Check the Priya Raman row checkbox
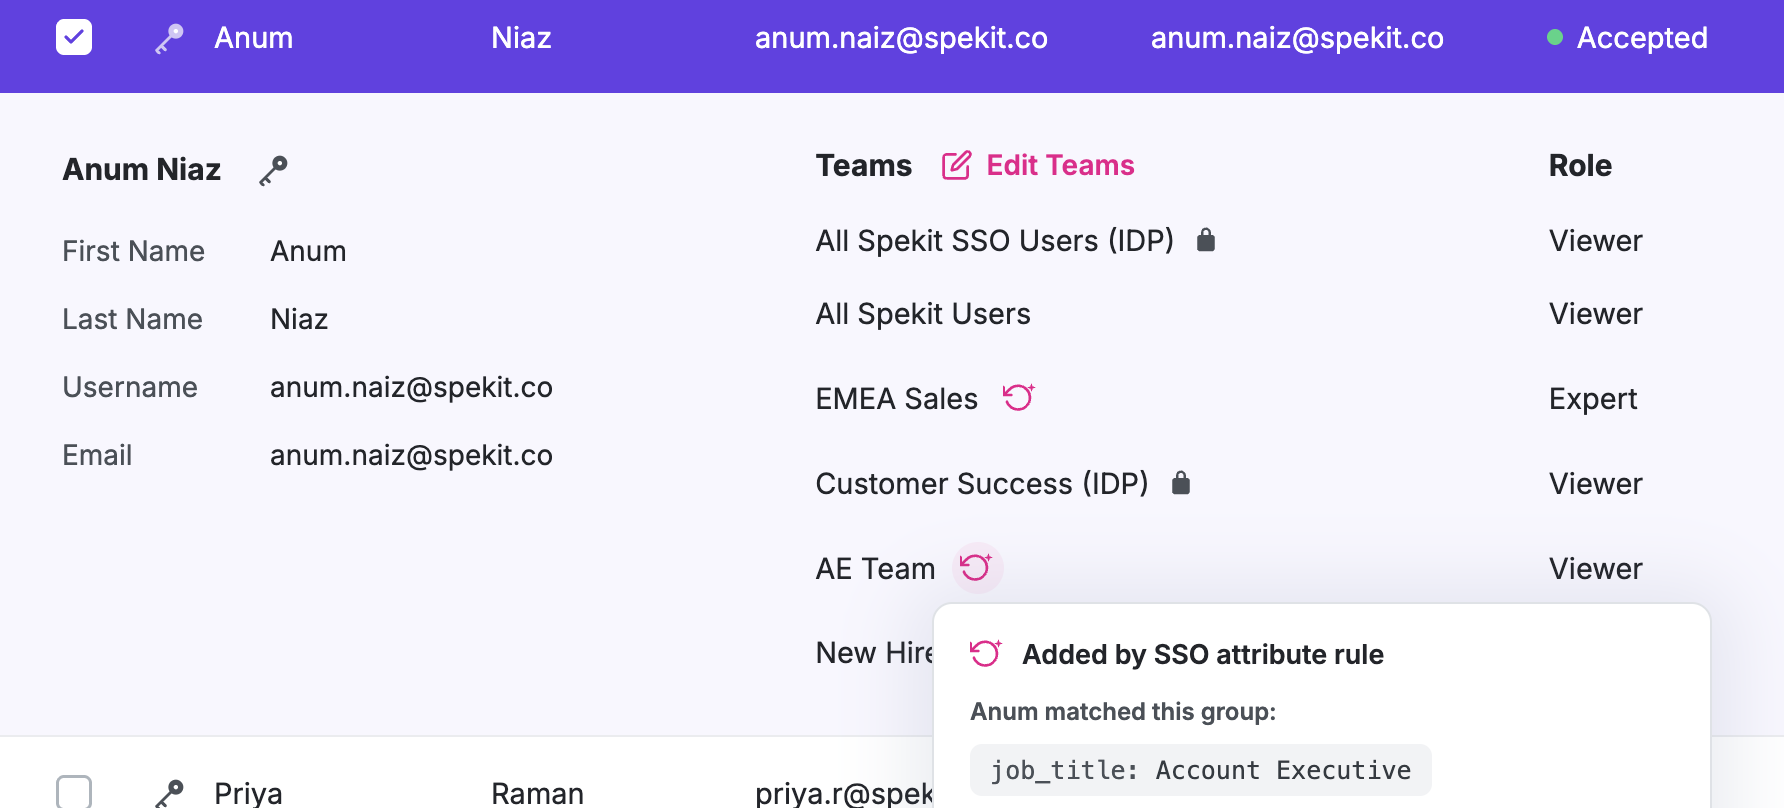The width and height of the screenshot is (1784, 808). point(74,791)
